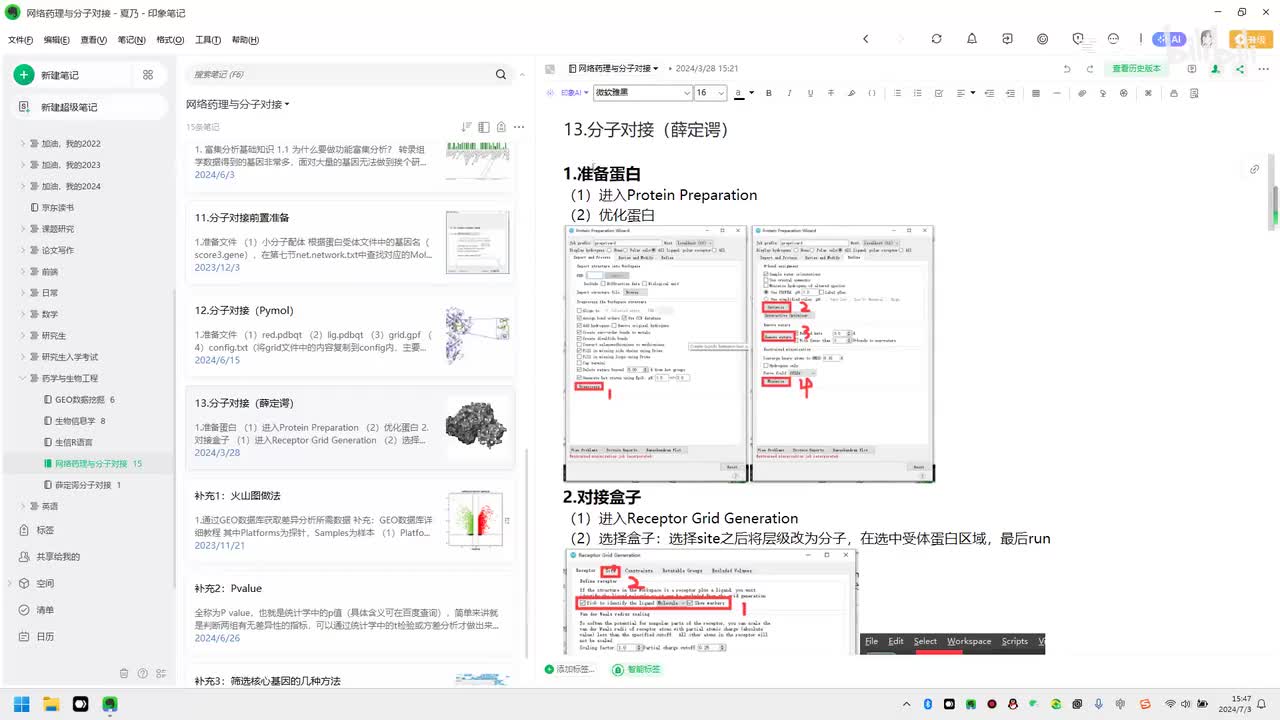Click the search magnifier in the note list
1280x720 pixels.
pos(501,74)
